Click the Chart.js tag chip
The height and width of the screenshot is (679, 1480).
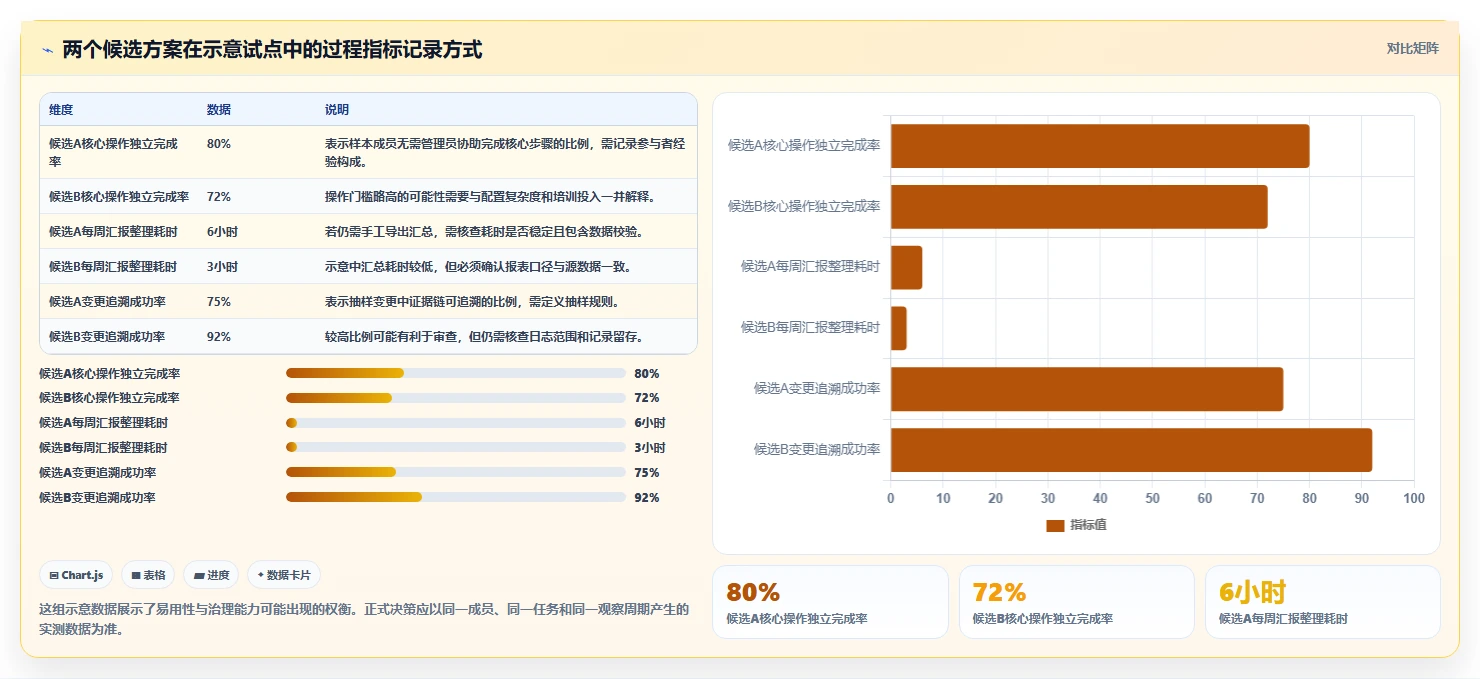point(76,575)
